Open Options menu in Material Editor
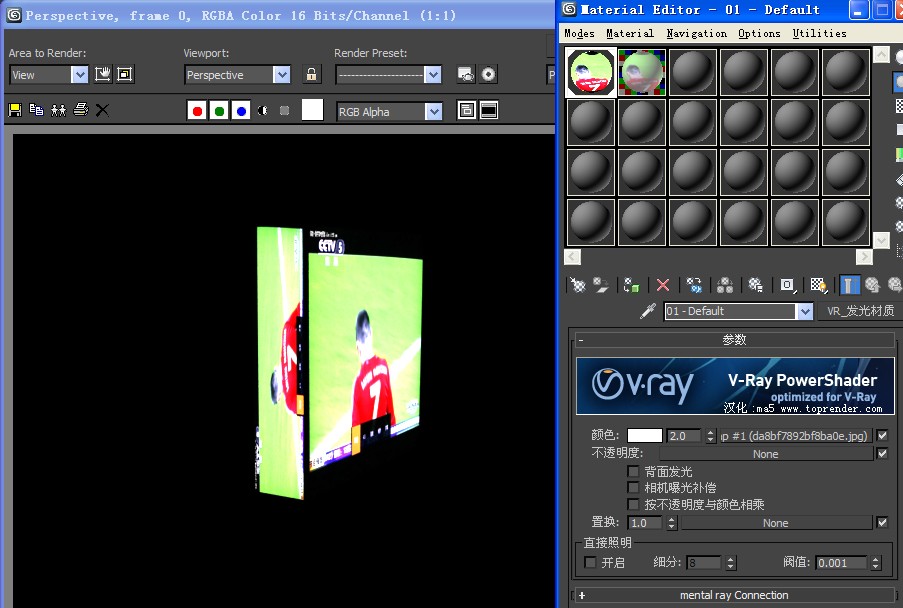Viewport: 903px width, 608px height. [759, 33]
